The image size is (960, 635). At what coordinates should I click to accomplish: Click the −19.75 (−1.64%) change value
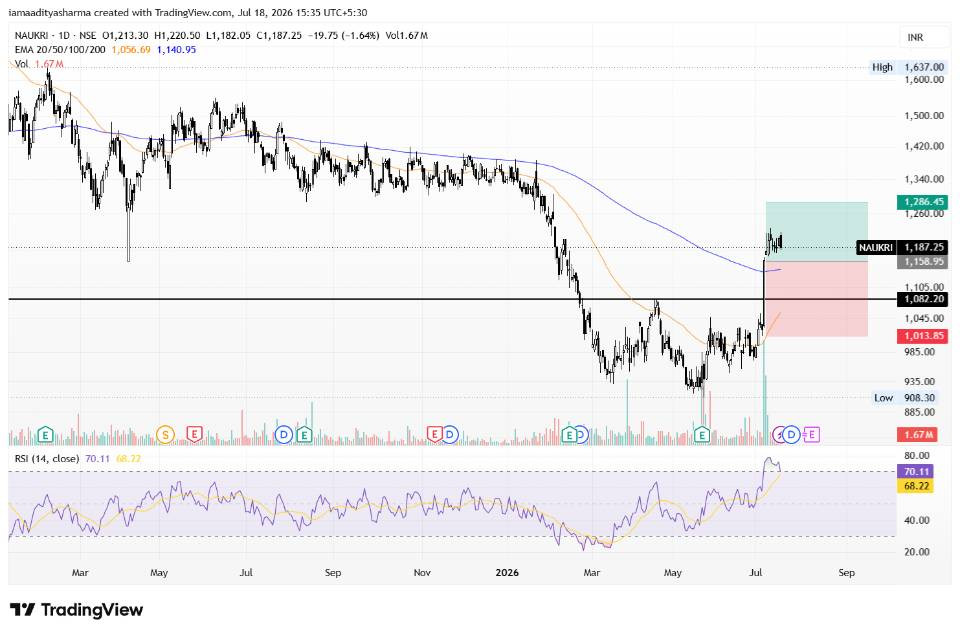pyautogui.click(x=343, y=36)
